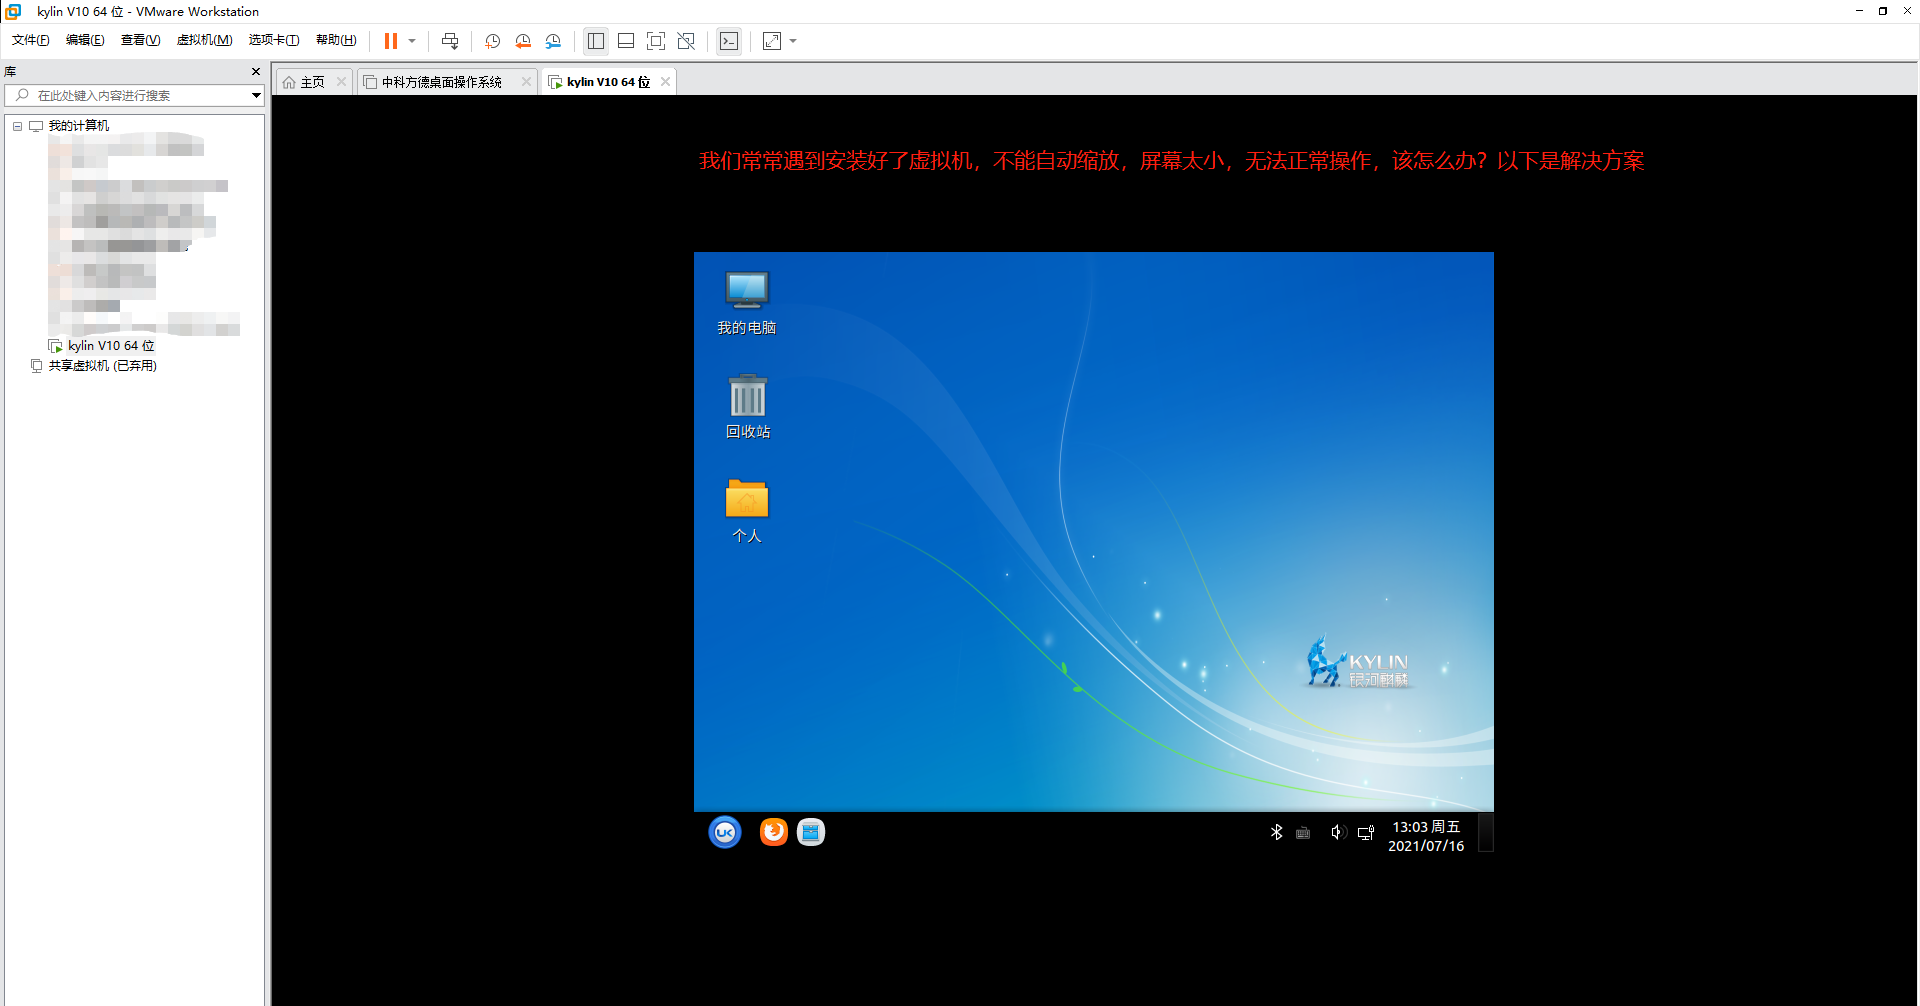Select 我的计算机 in the library tree
This screenshot has height=1006, width=1920.
(79, 126)
